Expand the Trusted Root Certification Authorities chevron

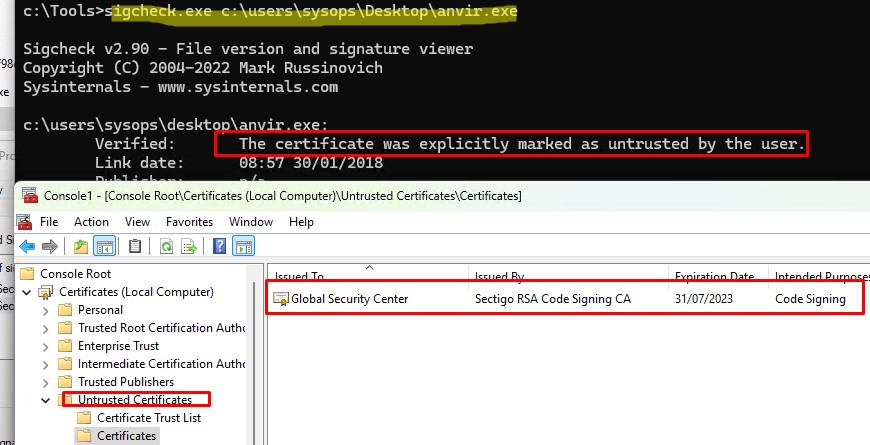click(45, 328)
